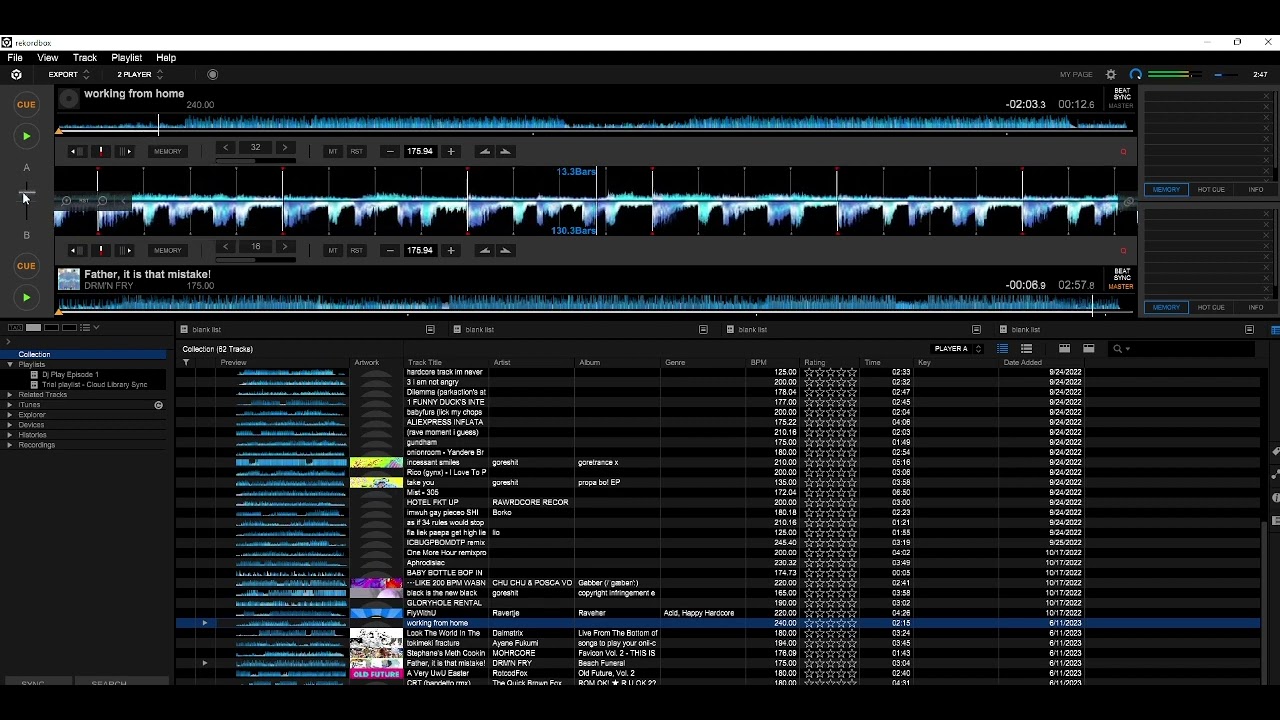Toggle MT master tempo on deck A
1280x720 pixels.
pos(333,151)
